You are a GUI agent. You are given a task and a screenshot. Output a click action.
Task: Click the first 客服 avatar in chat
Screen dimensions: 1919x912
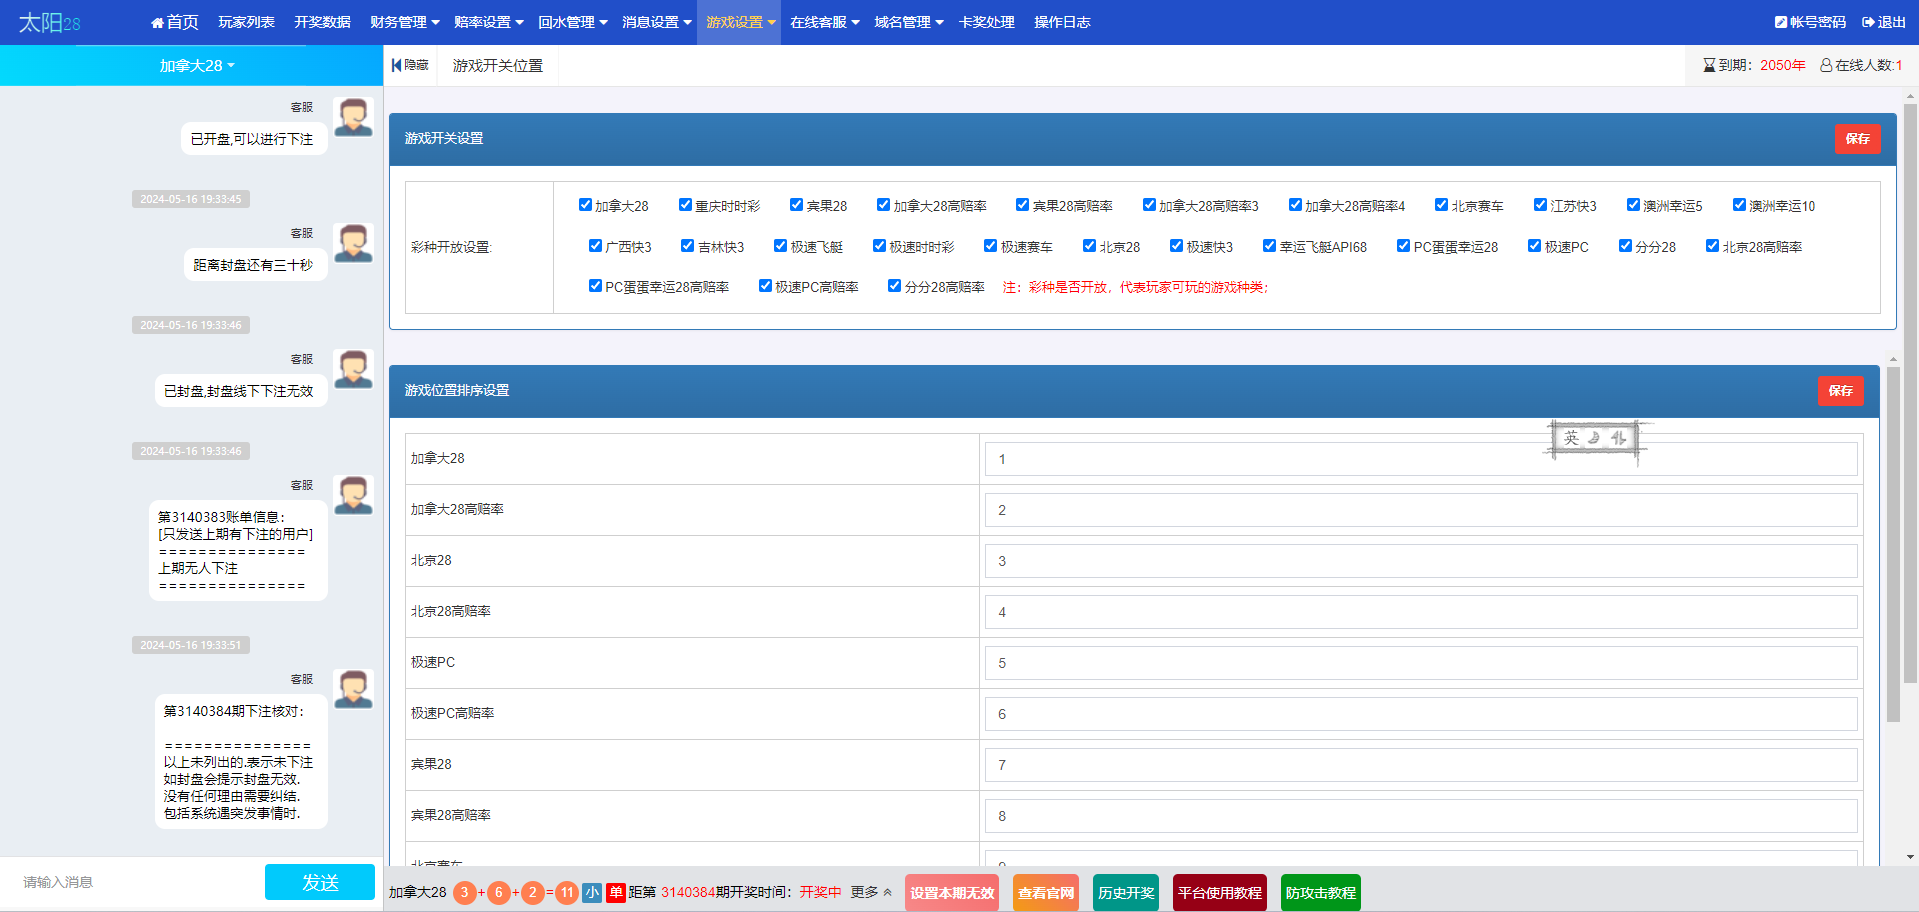click(353, 117)
